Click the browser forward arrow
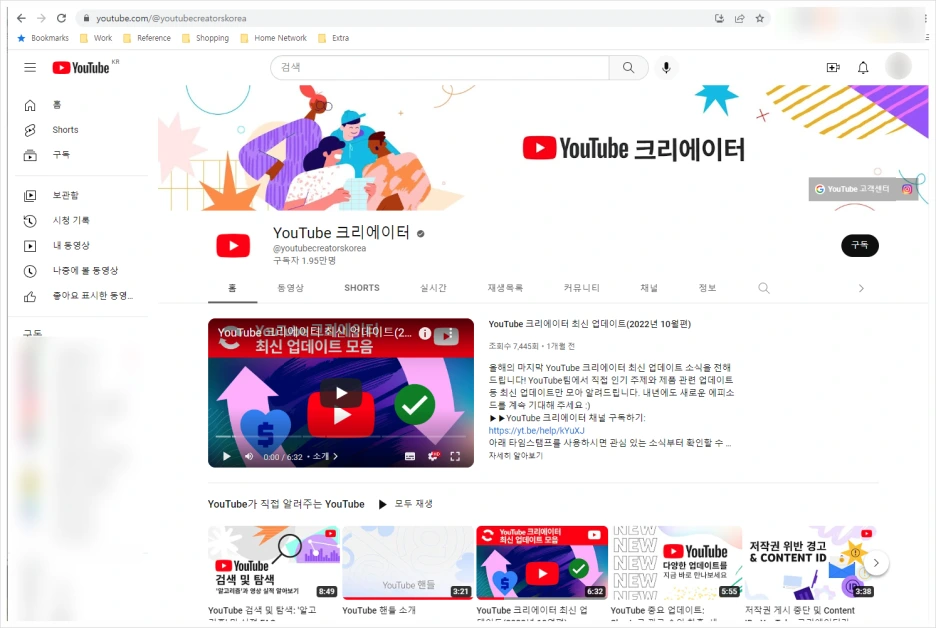The height and width of the screenshot is (628, 936). (41, 18)
